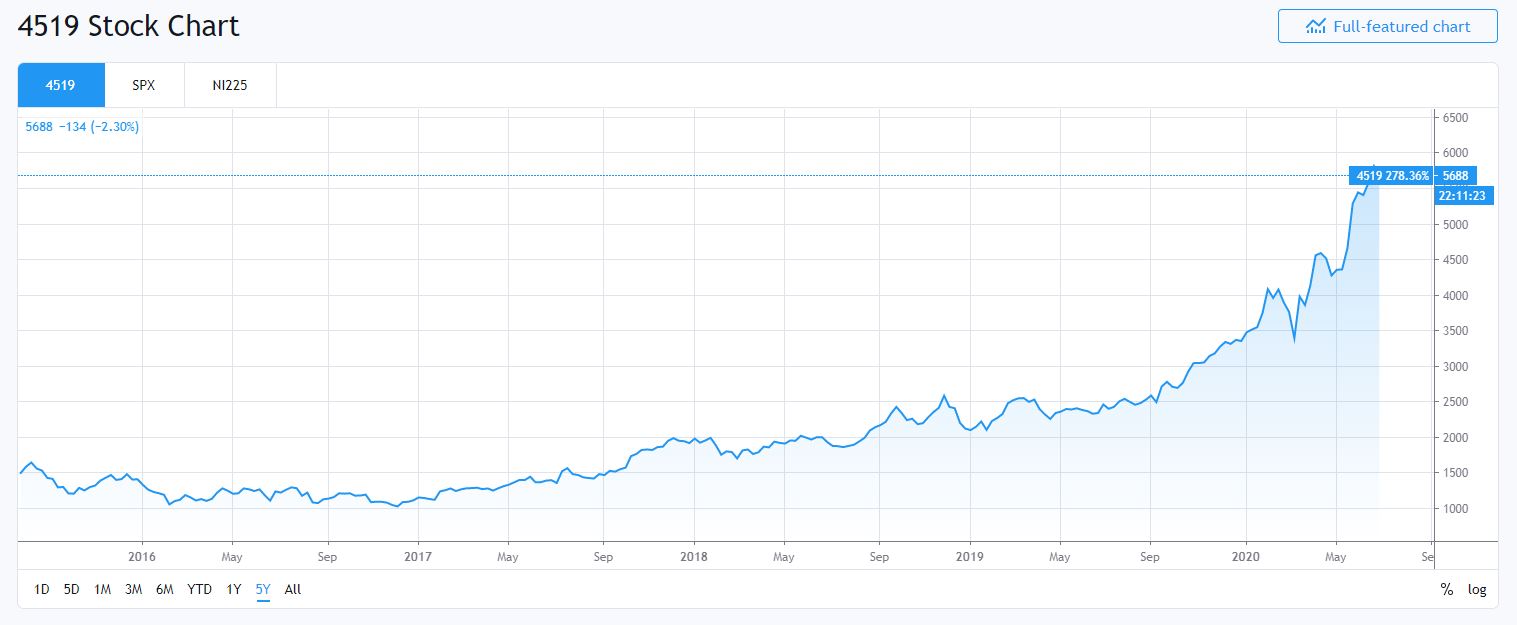Screen dimensions: 1517x625
Task: Click the 22:11:23 countdown label
Action: point(1463,195)
